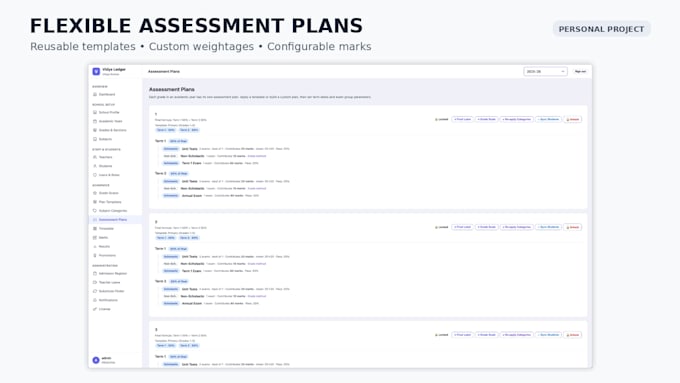Open Grades & Sections via its sidebar icon
Screen dimensions: 680x383
(x=95, y=130)
